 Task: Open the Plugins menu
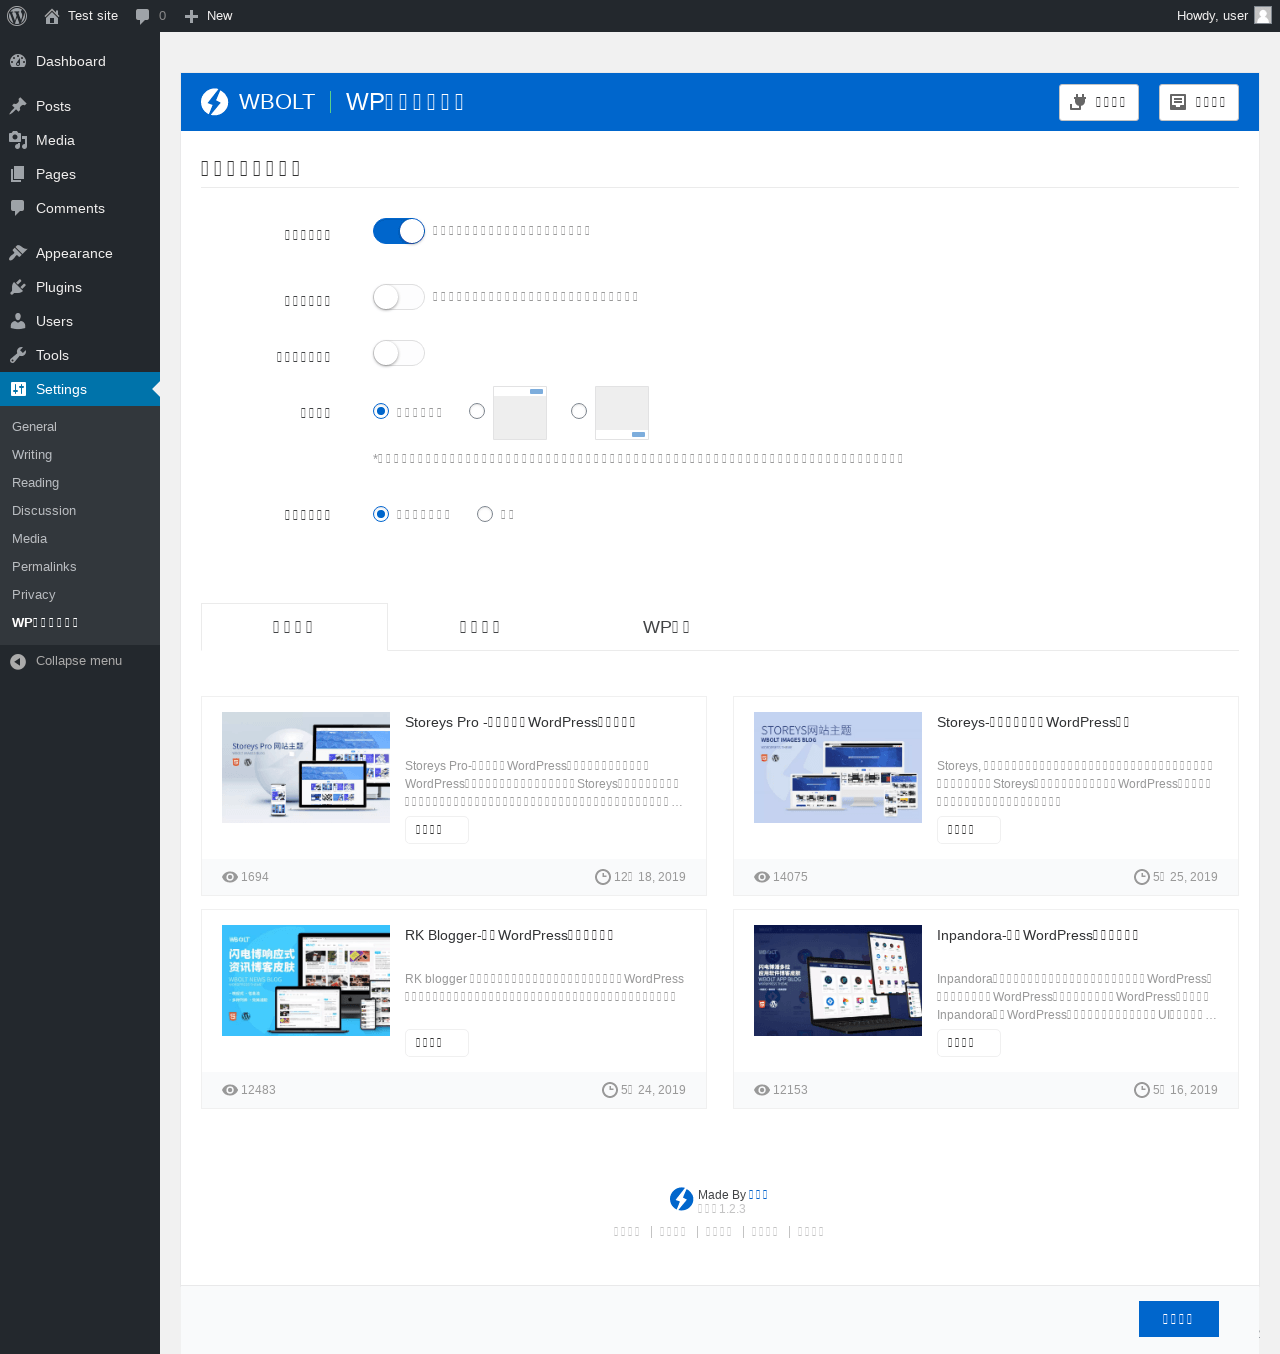80,287
